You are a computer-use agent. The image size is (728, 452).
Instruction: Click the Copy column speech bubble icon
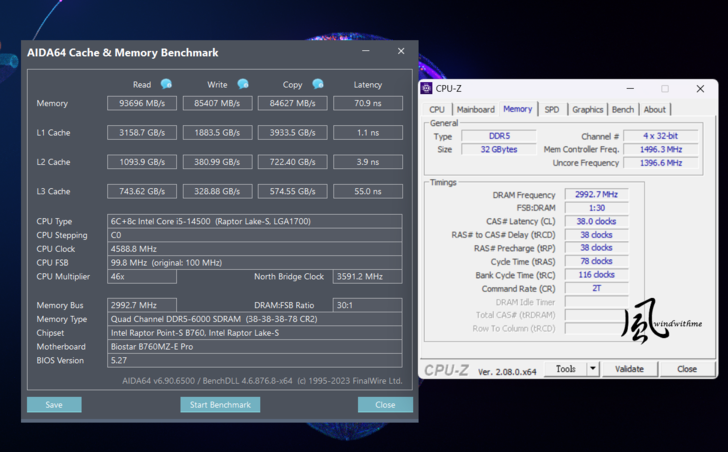pyautogui.click(x=317, y=85)
